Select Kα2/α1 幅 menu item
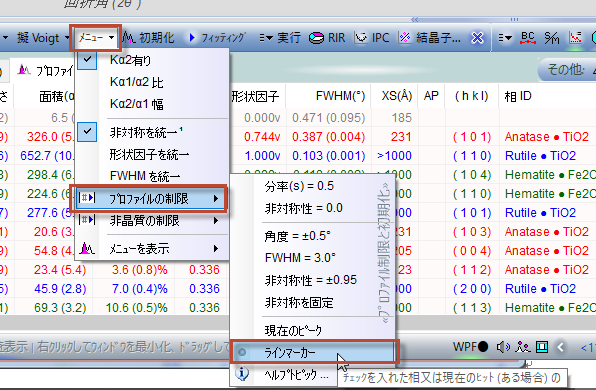Screen dimensions: 596x390 pyautogui.click(x=137, y=104)
